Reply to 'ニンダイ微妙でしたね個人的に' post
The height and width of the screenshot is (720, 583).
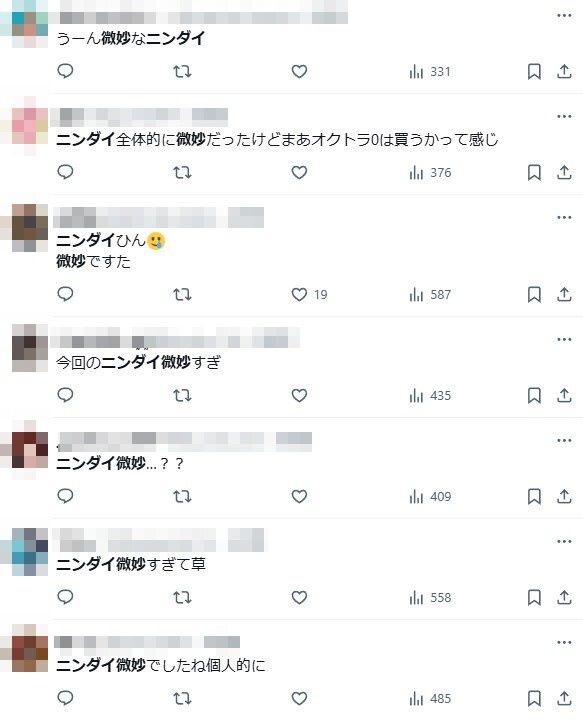point(65,698)
